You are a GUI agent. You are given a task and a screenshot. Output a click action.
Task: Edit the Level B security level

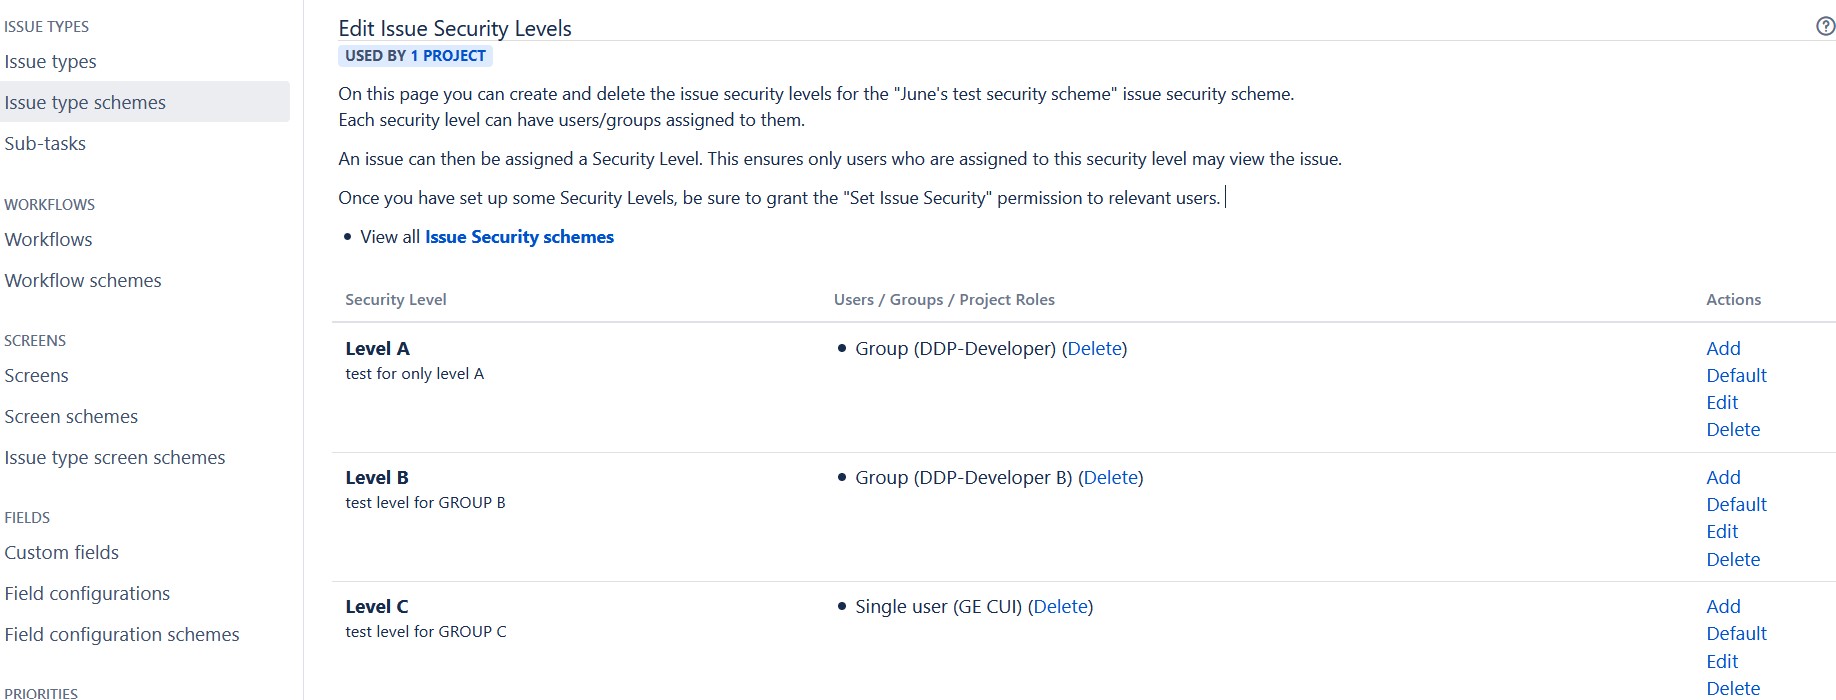(x=1722, y=531)
